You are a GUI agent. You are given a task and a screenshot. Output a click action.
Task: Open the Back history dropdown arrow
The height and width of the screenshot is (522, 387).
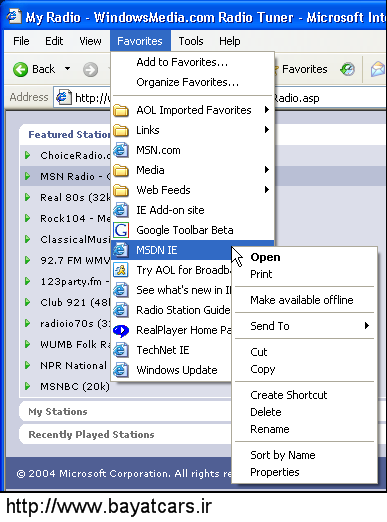[68, 69]
